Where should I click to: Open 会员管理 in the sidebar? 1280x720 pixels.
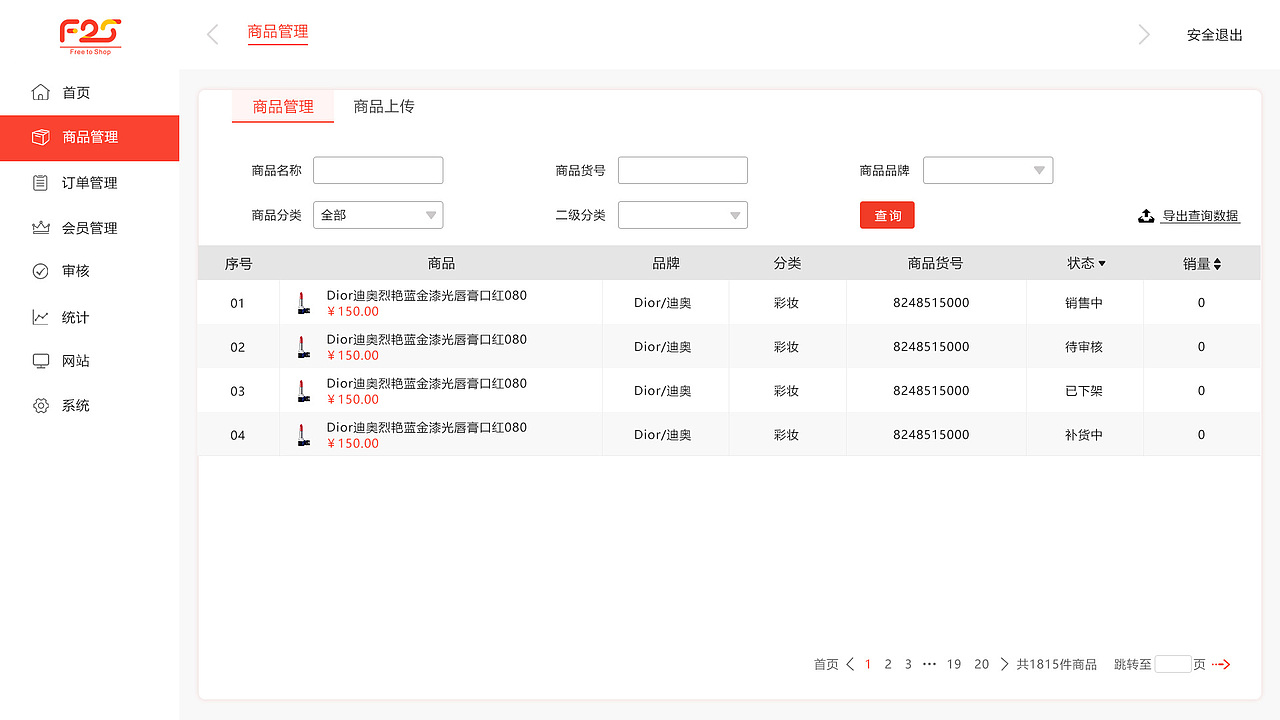pos(90,228)
